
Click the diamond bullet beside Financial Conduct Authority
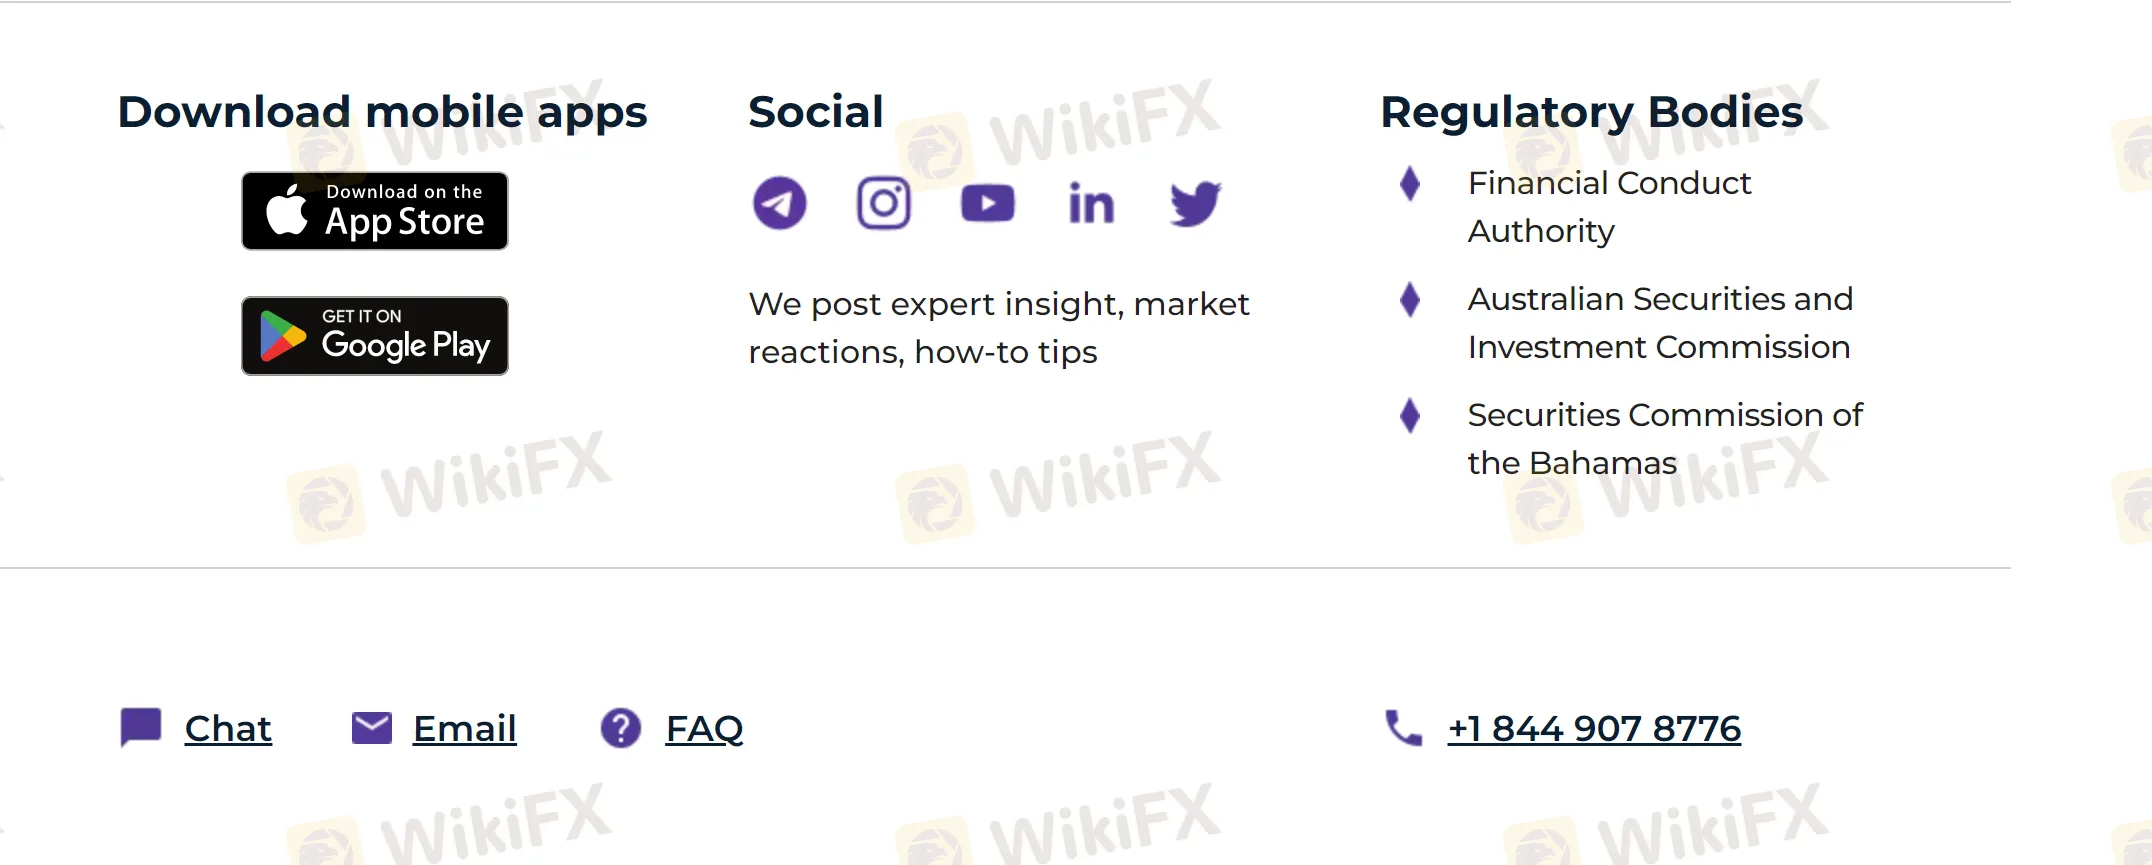[1410, 183]
